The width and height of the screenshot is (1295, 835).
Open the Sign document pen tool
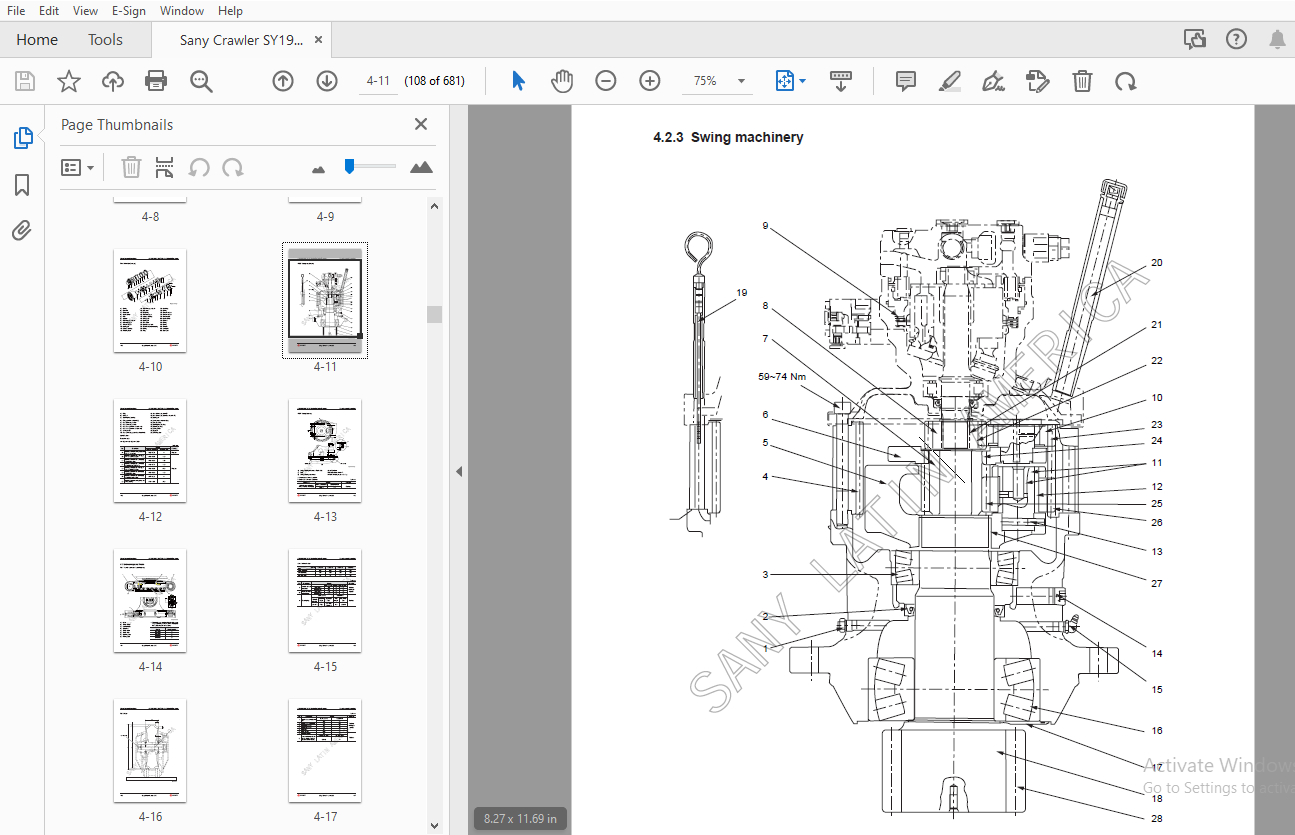994,81
